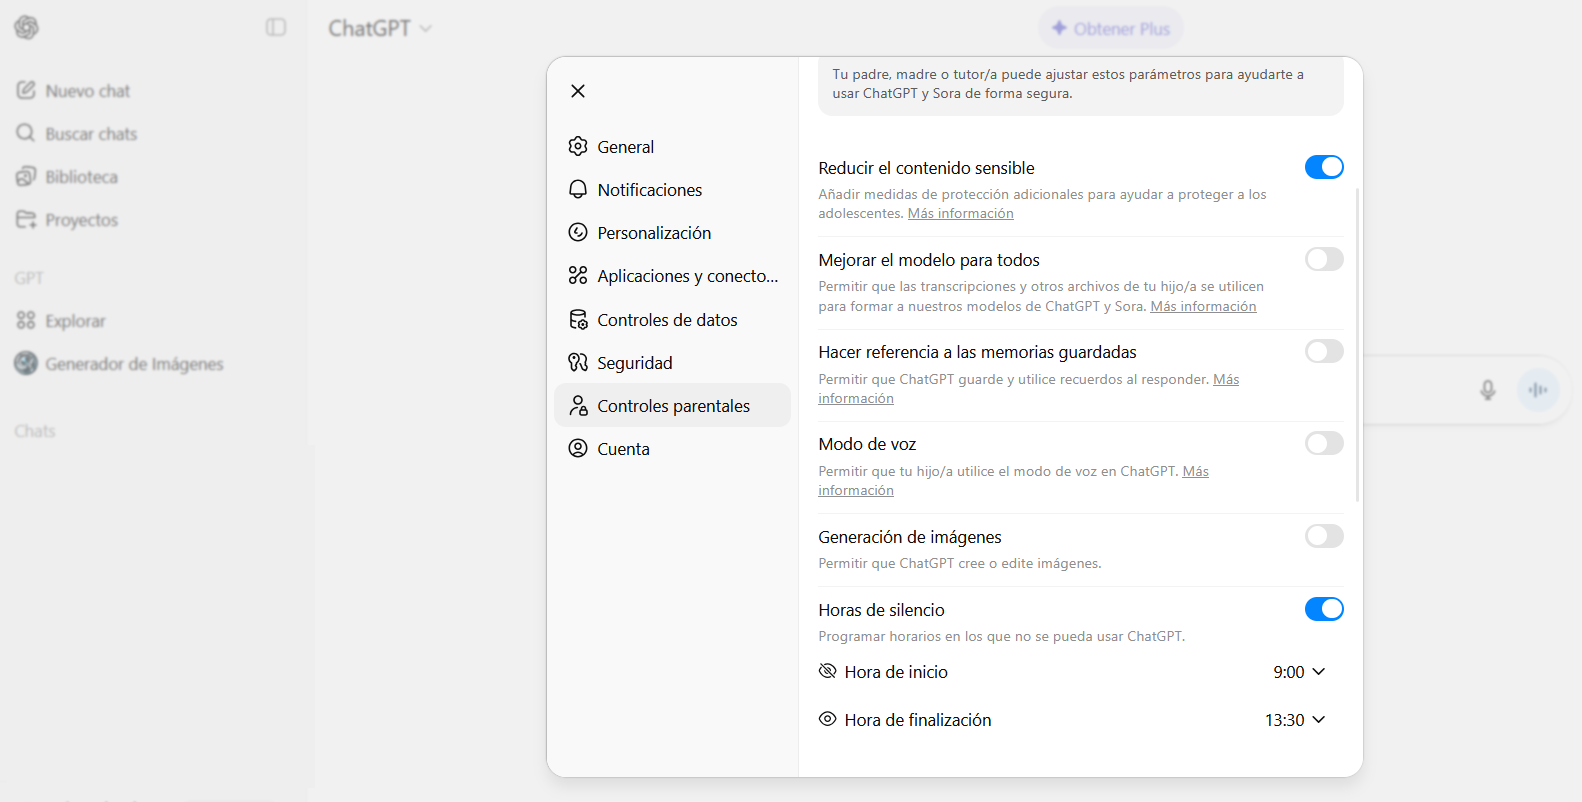Click the Controles de datos database icon
Image resolution: width=1582 pixels, height=802 pixels.
[x=578, y=320]
